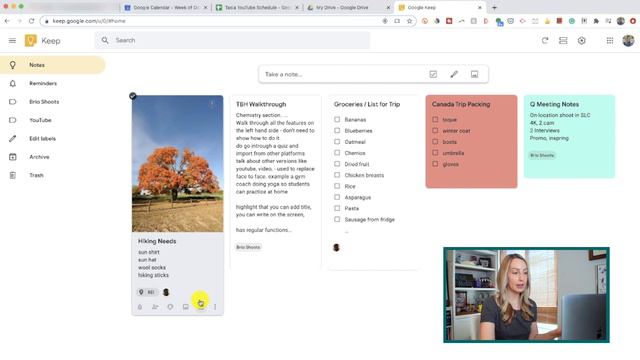This screenshot has width=640, height=360.
Task: Set a reminder on Hiking Needs note
Action: (140, 307)
